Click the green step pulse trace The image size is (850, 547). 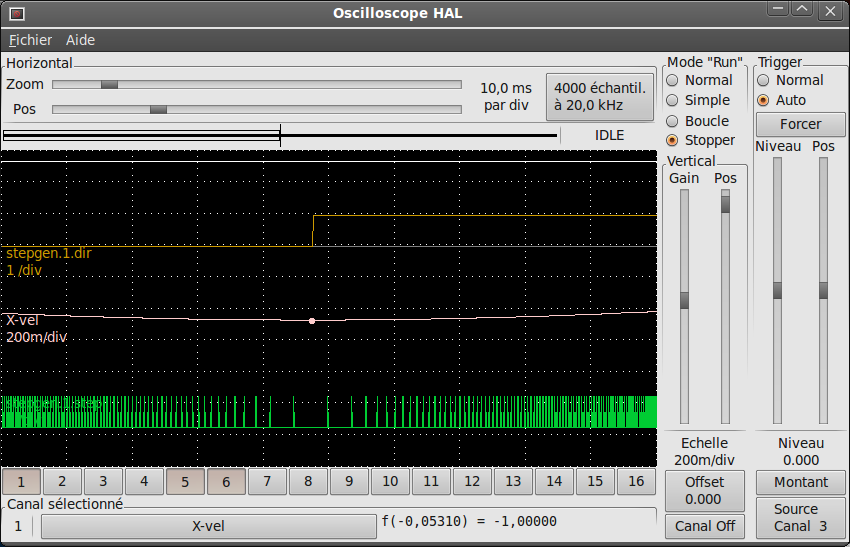pyautogui.click(x=329, y=412)
